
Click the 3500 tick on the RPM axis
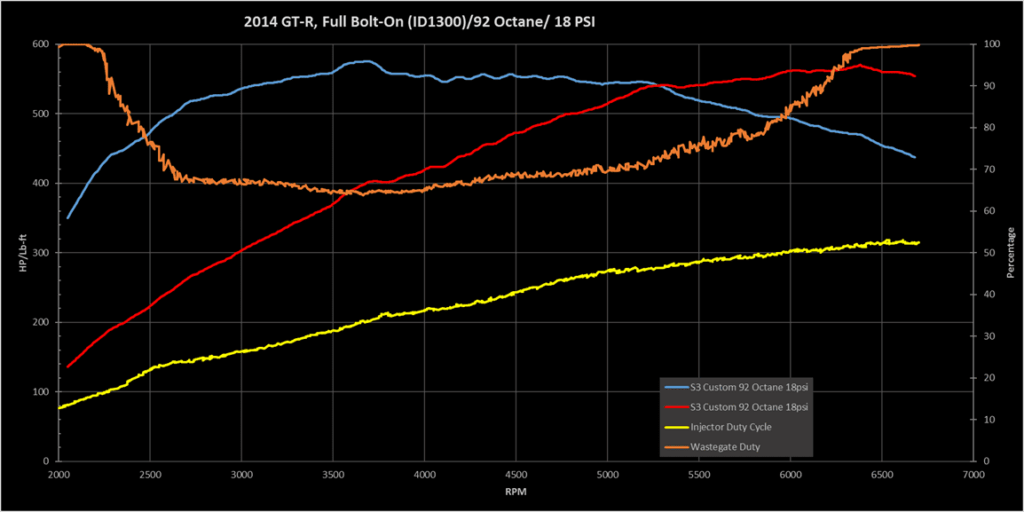tap(333, 474)
